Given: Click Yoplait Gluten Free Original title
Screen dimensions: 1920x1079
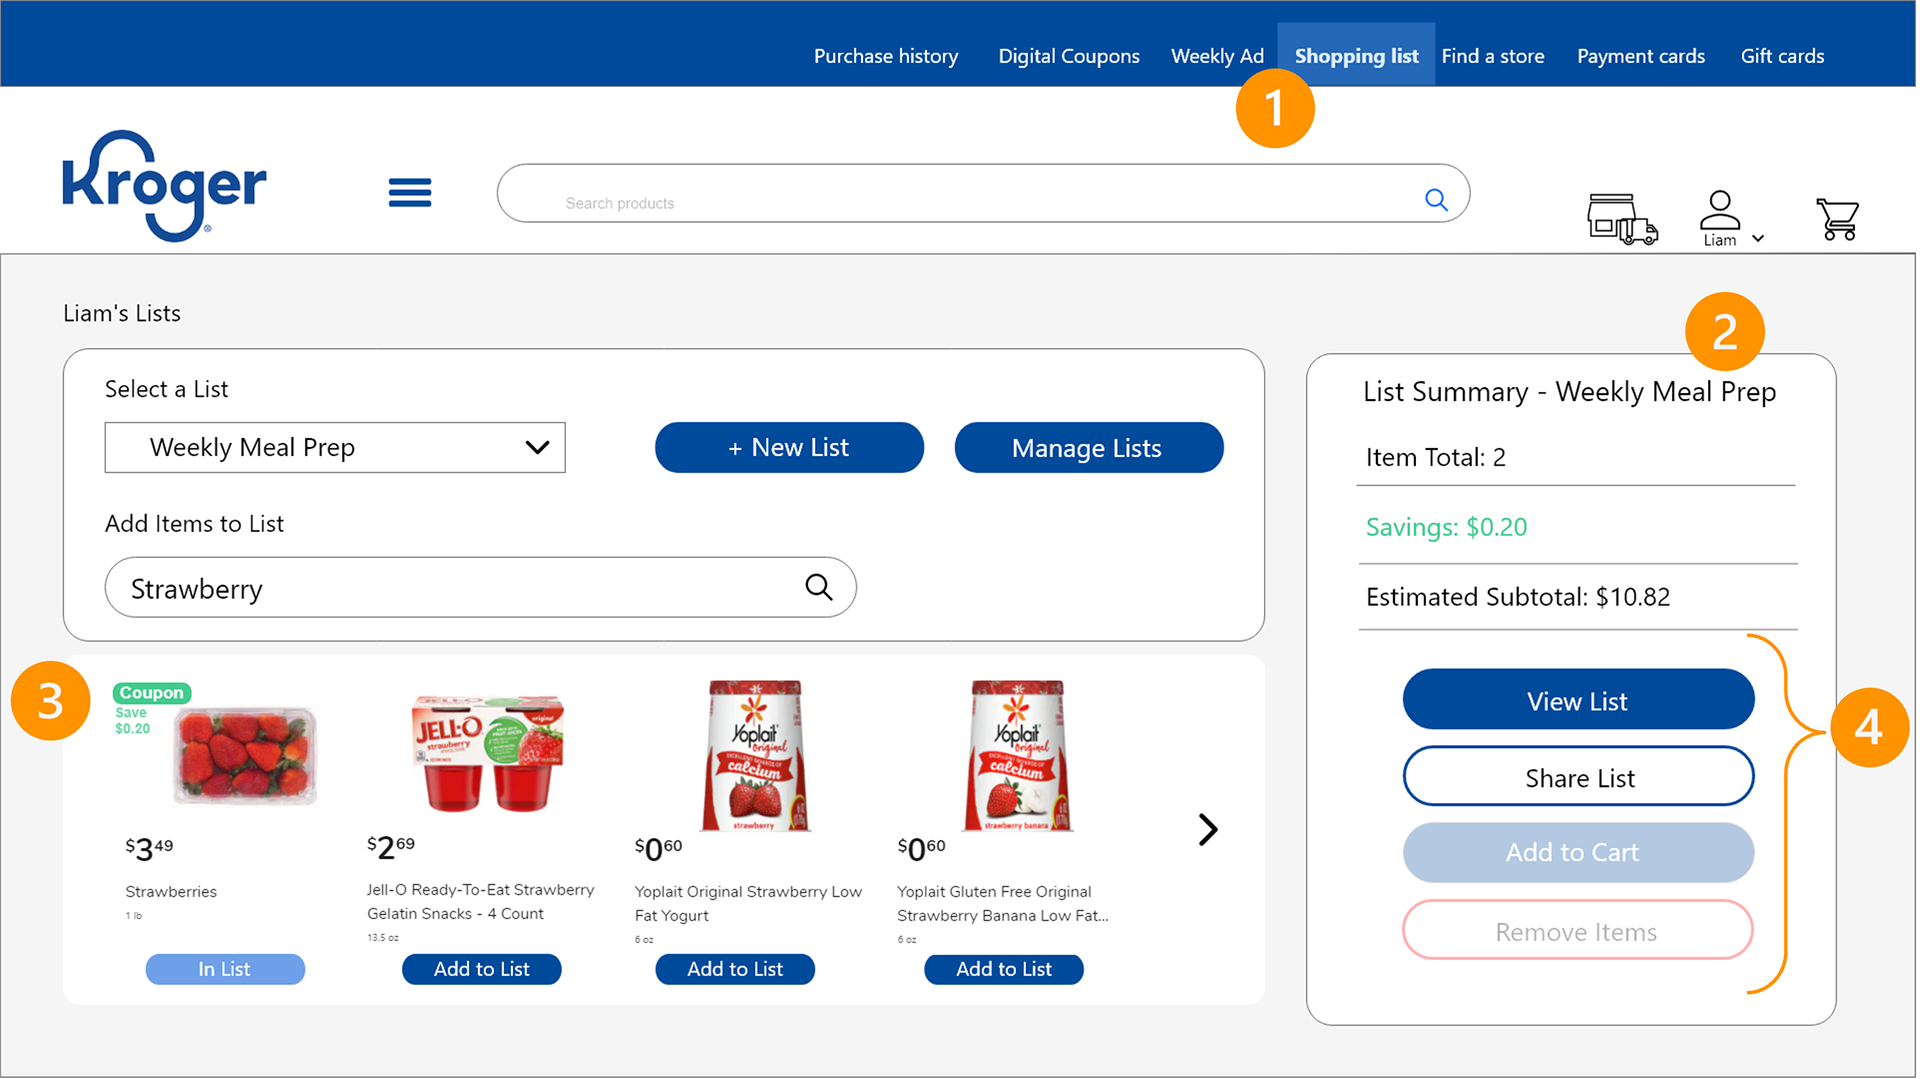Looking at the screenshot, I should click(1002, 904).
